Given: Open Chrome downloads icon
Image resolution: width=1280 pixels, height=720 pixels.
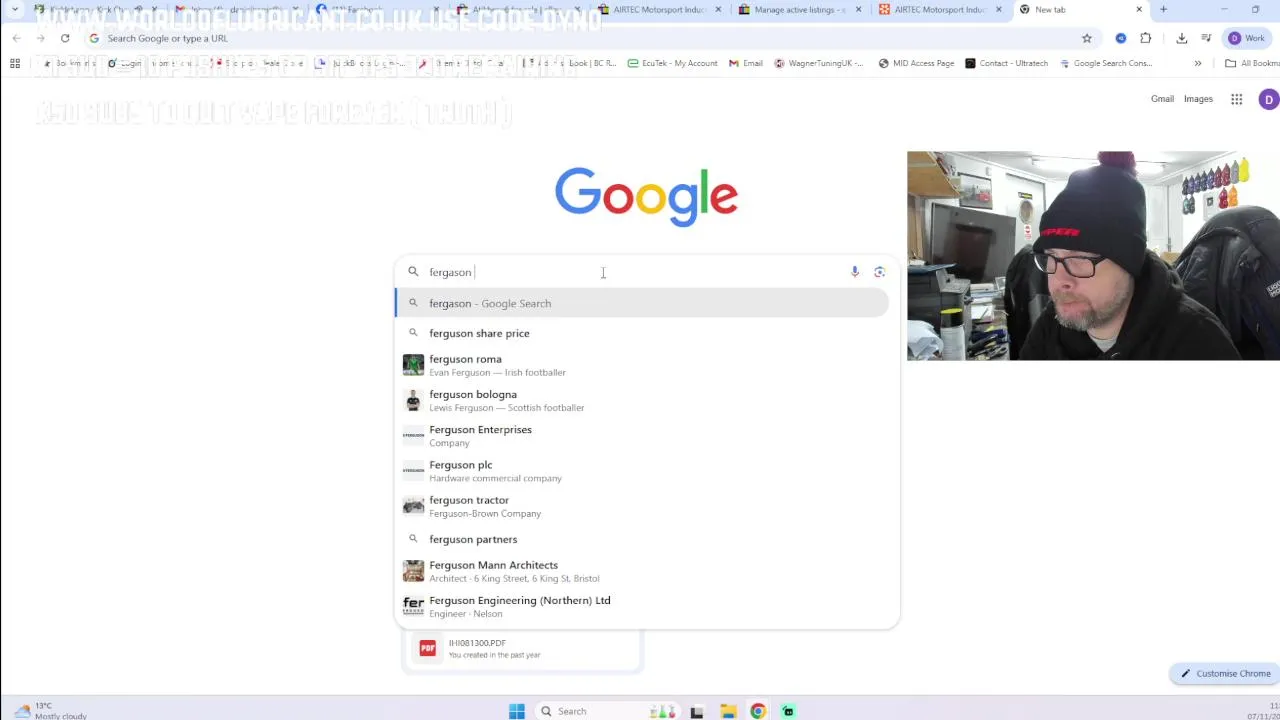Looking at the screenshot, I should click(x=1182, y=38).
